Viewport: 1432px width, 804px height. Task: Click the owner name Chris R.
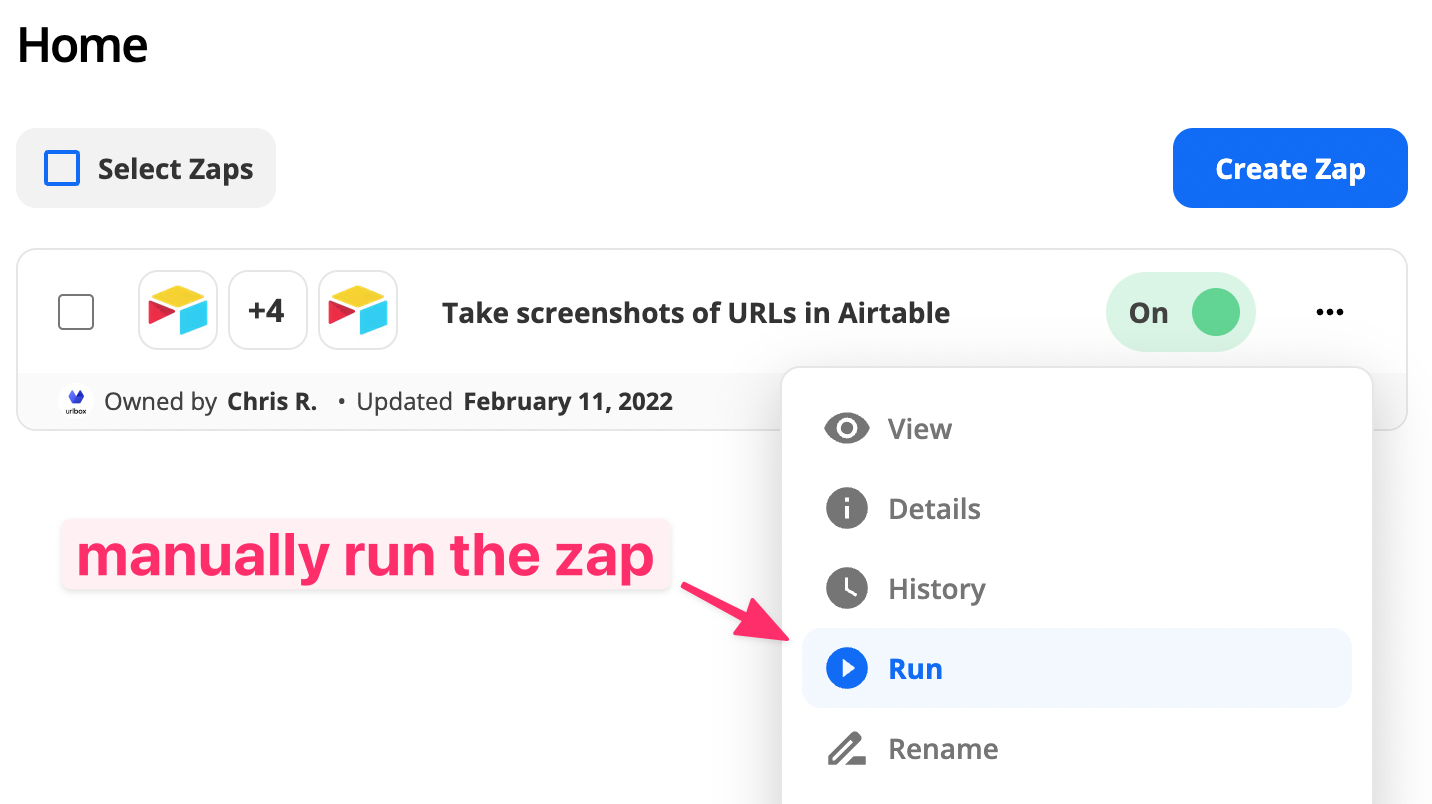[x=272, y=402]
